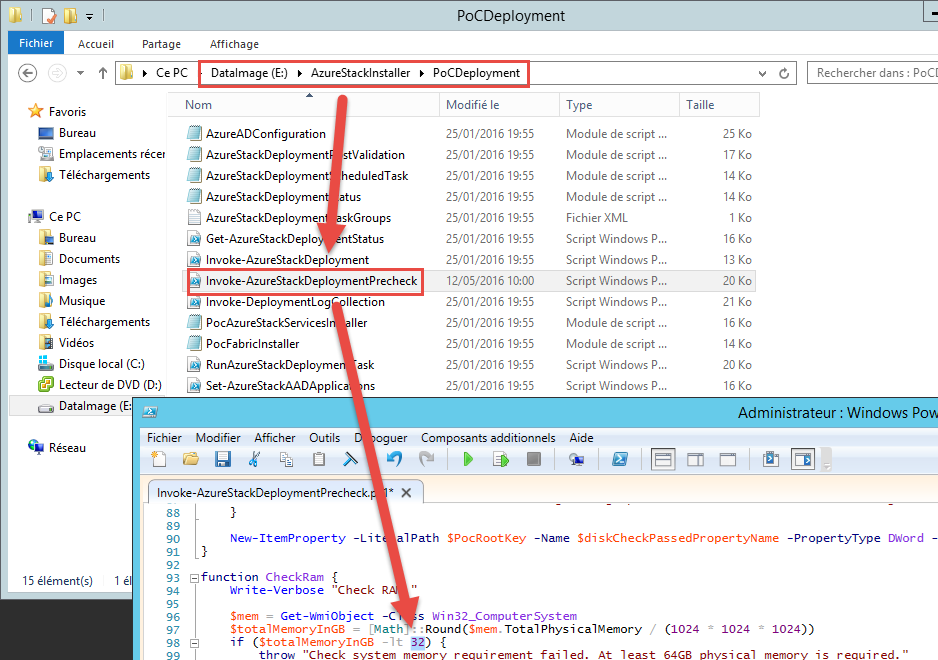Undo the last edit in ISE
This screenshot has width=938, height=660.
pyautogui.click(x=394, y=460)
